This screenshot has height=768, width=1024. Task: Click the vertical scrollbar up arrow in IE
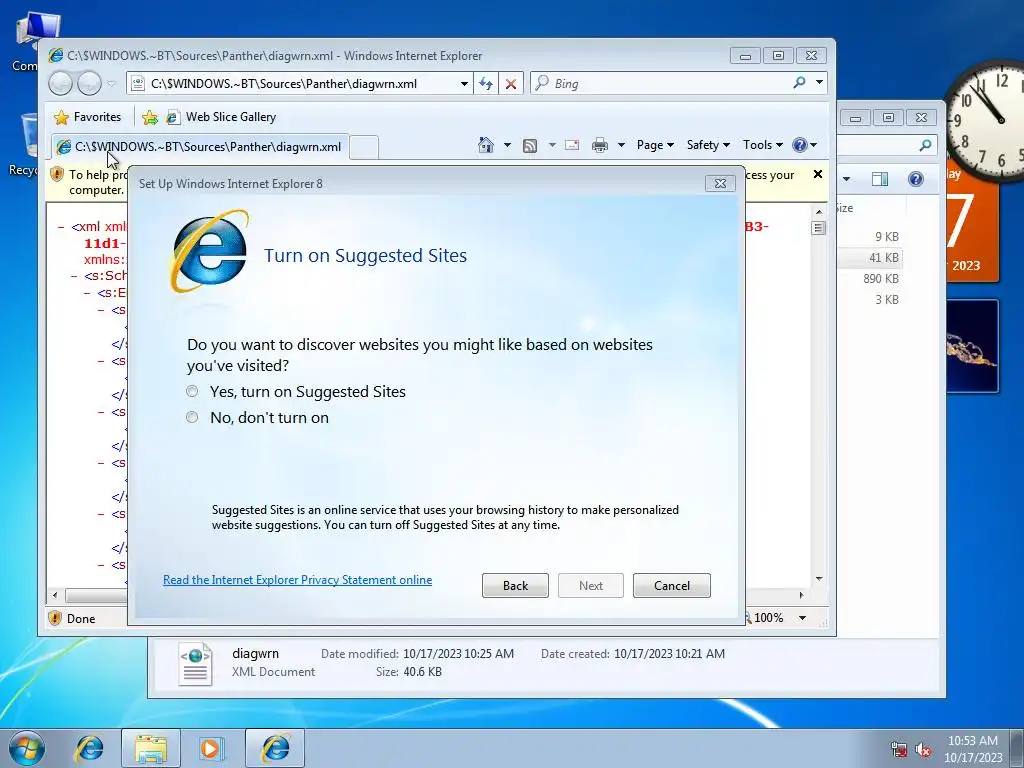pos(818,212)
